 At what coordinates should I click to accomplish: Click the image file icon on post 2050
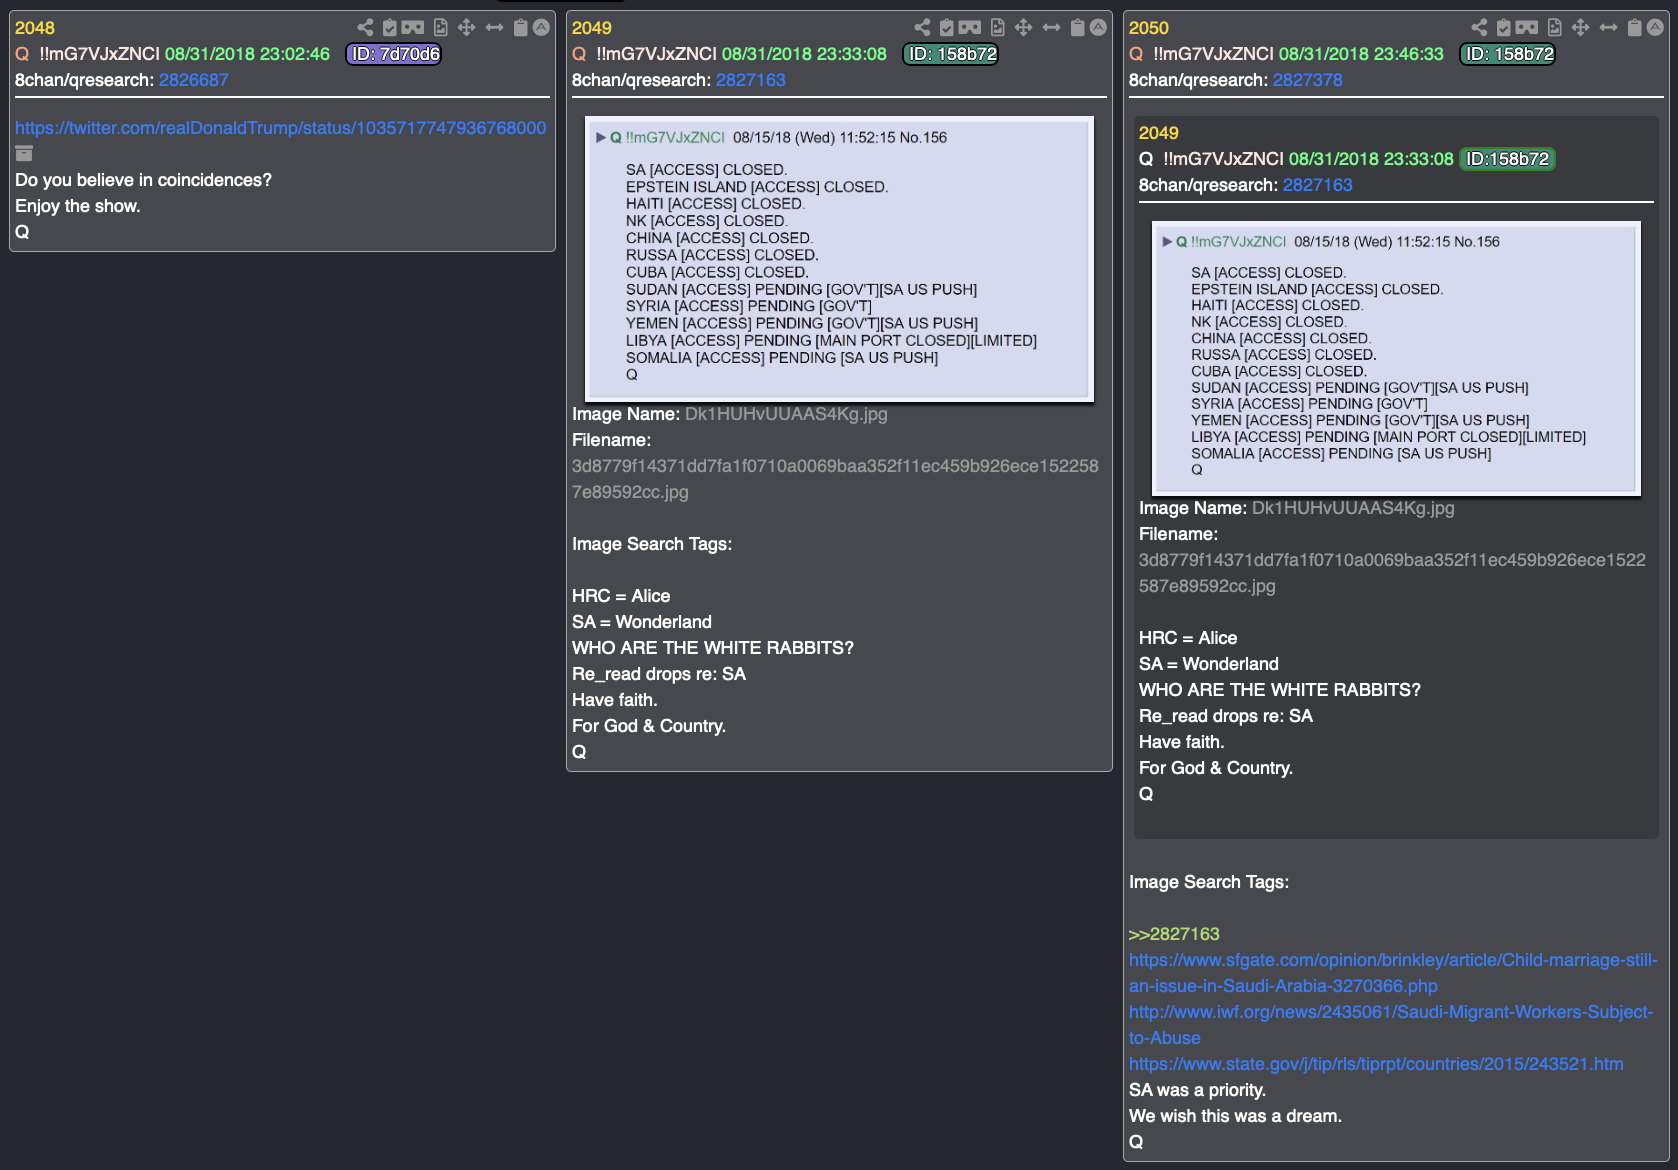tap(1555, 28)
